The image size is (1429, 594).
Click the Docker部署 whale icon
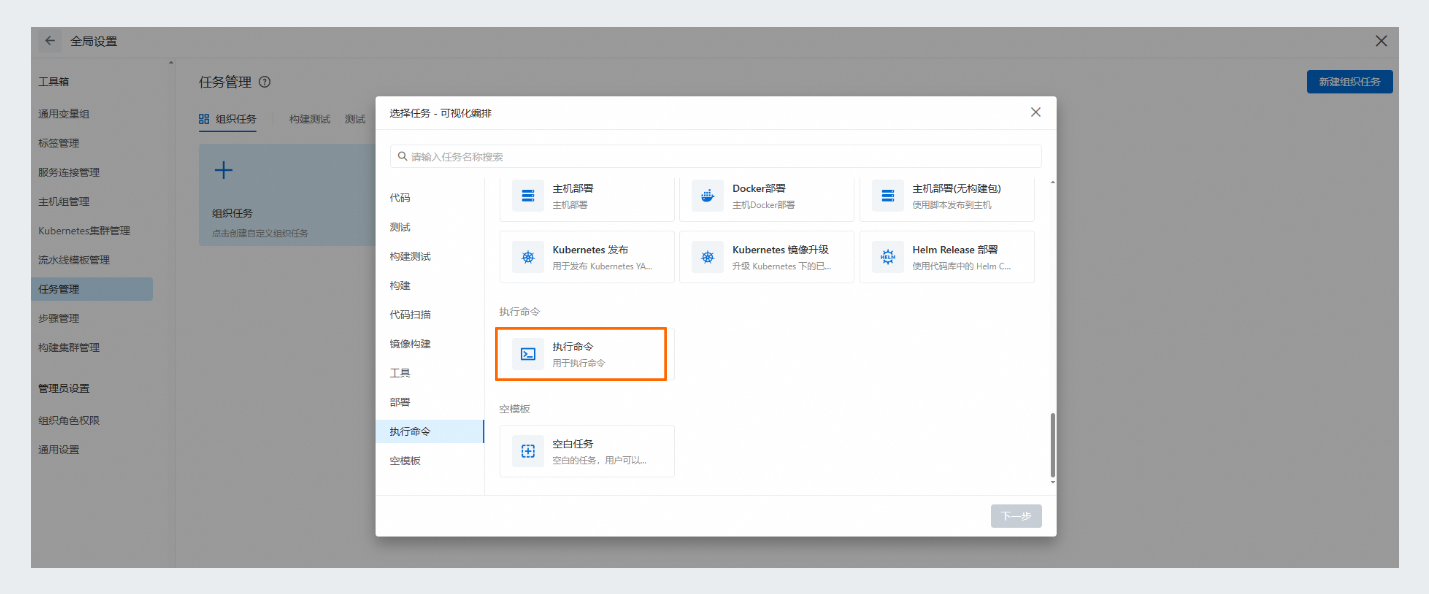pos(708,196)
